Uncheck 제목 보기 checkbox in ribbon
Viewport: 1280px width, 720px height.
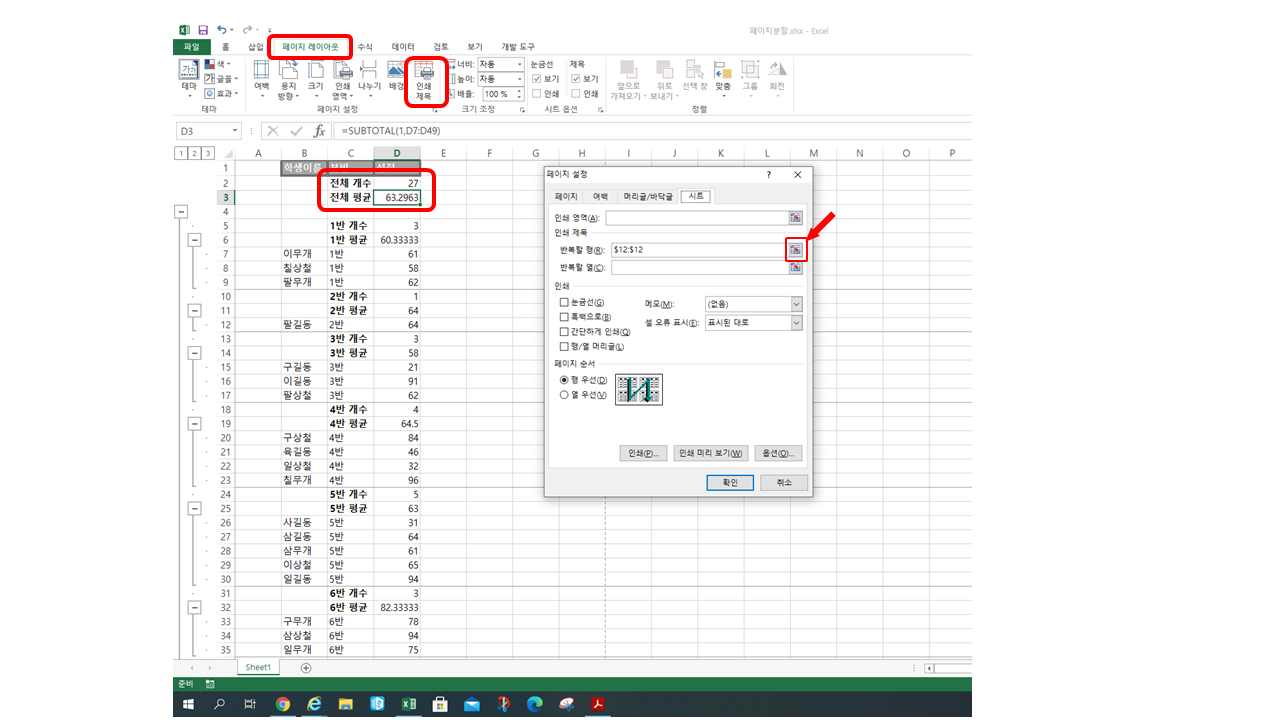pos(576,79)
